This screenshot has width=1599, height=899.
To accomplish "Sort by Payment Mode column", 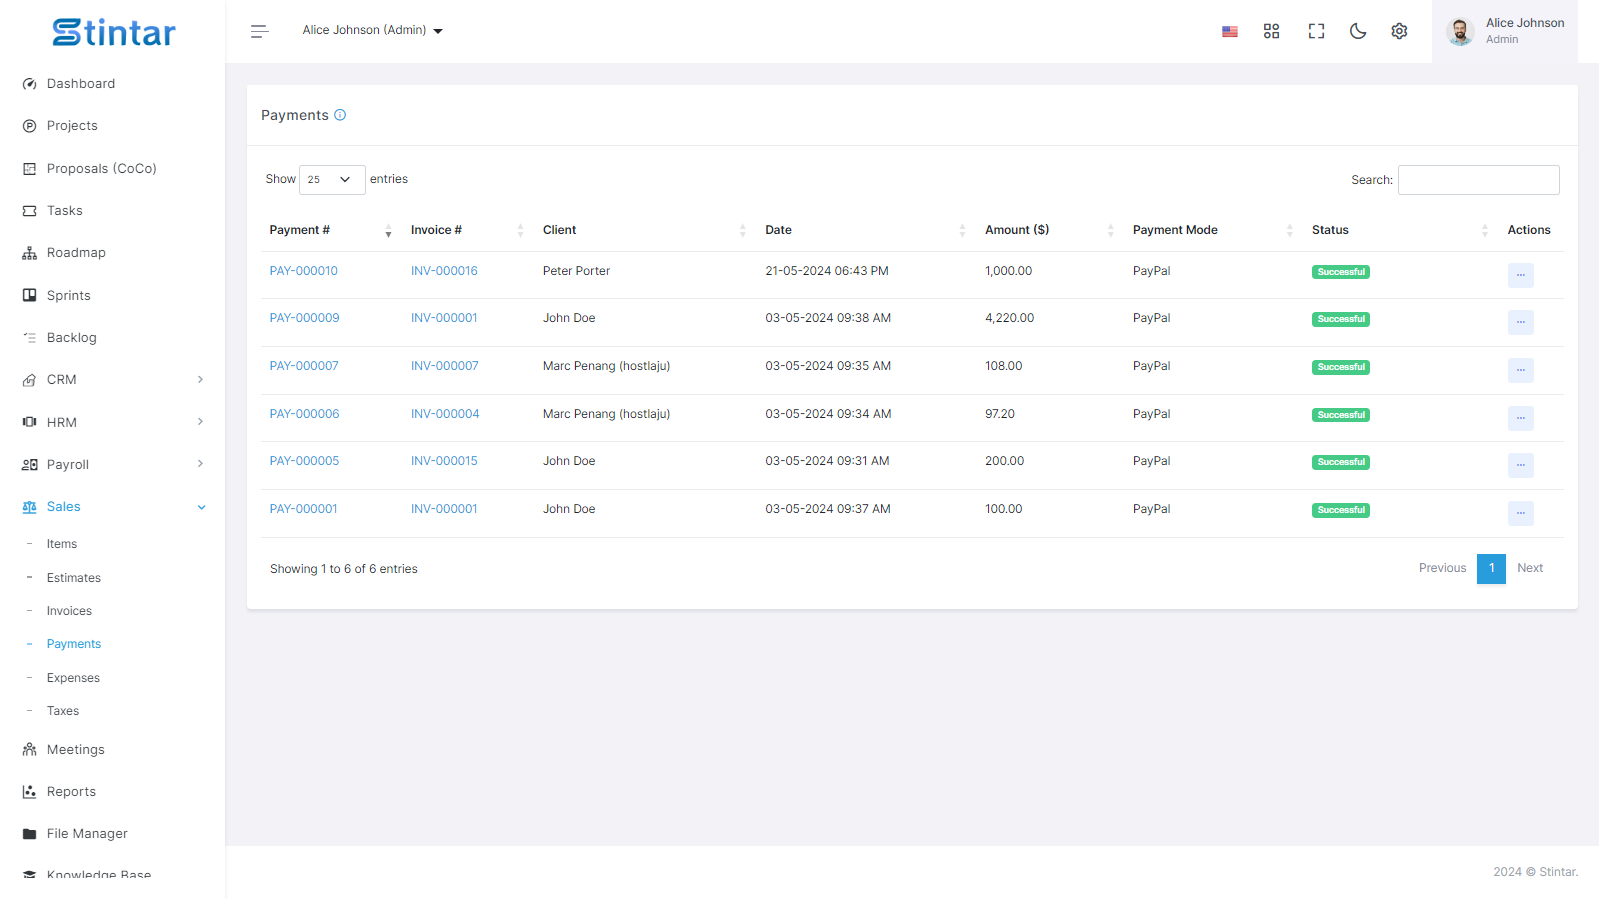I will 1212,231.
